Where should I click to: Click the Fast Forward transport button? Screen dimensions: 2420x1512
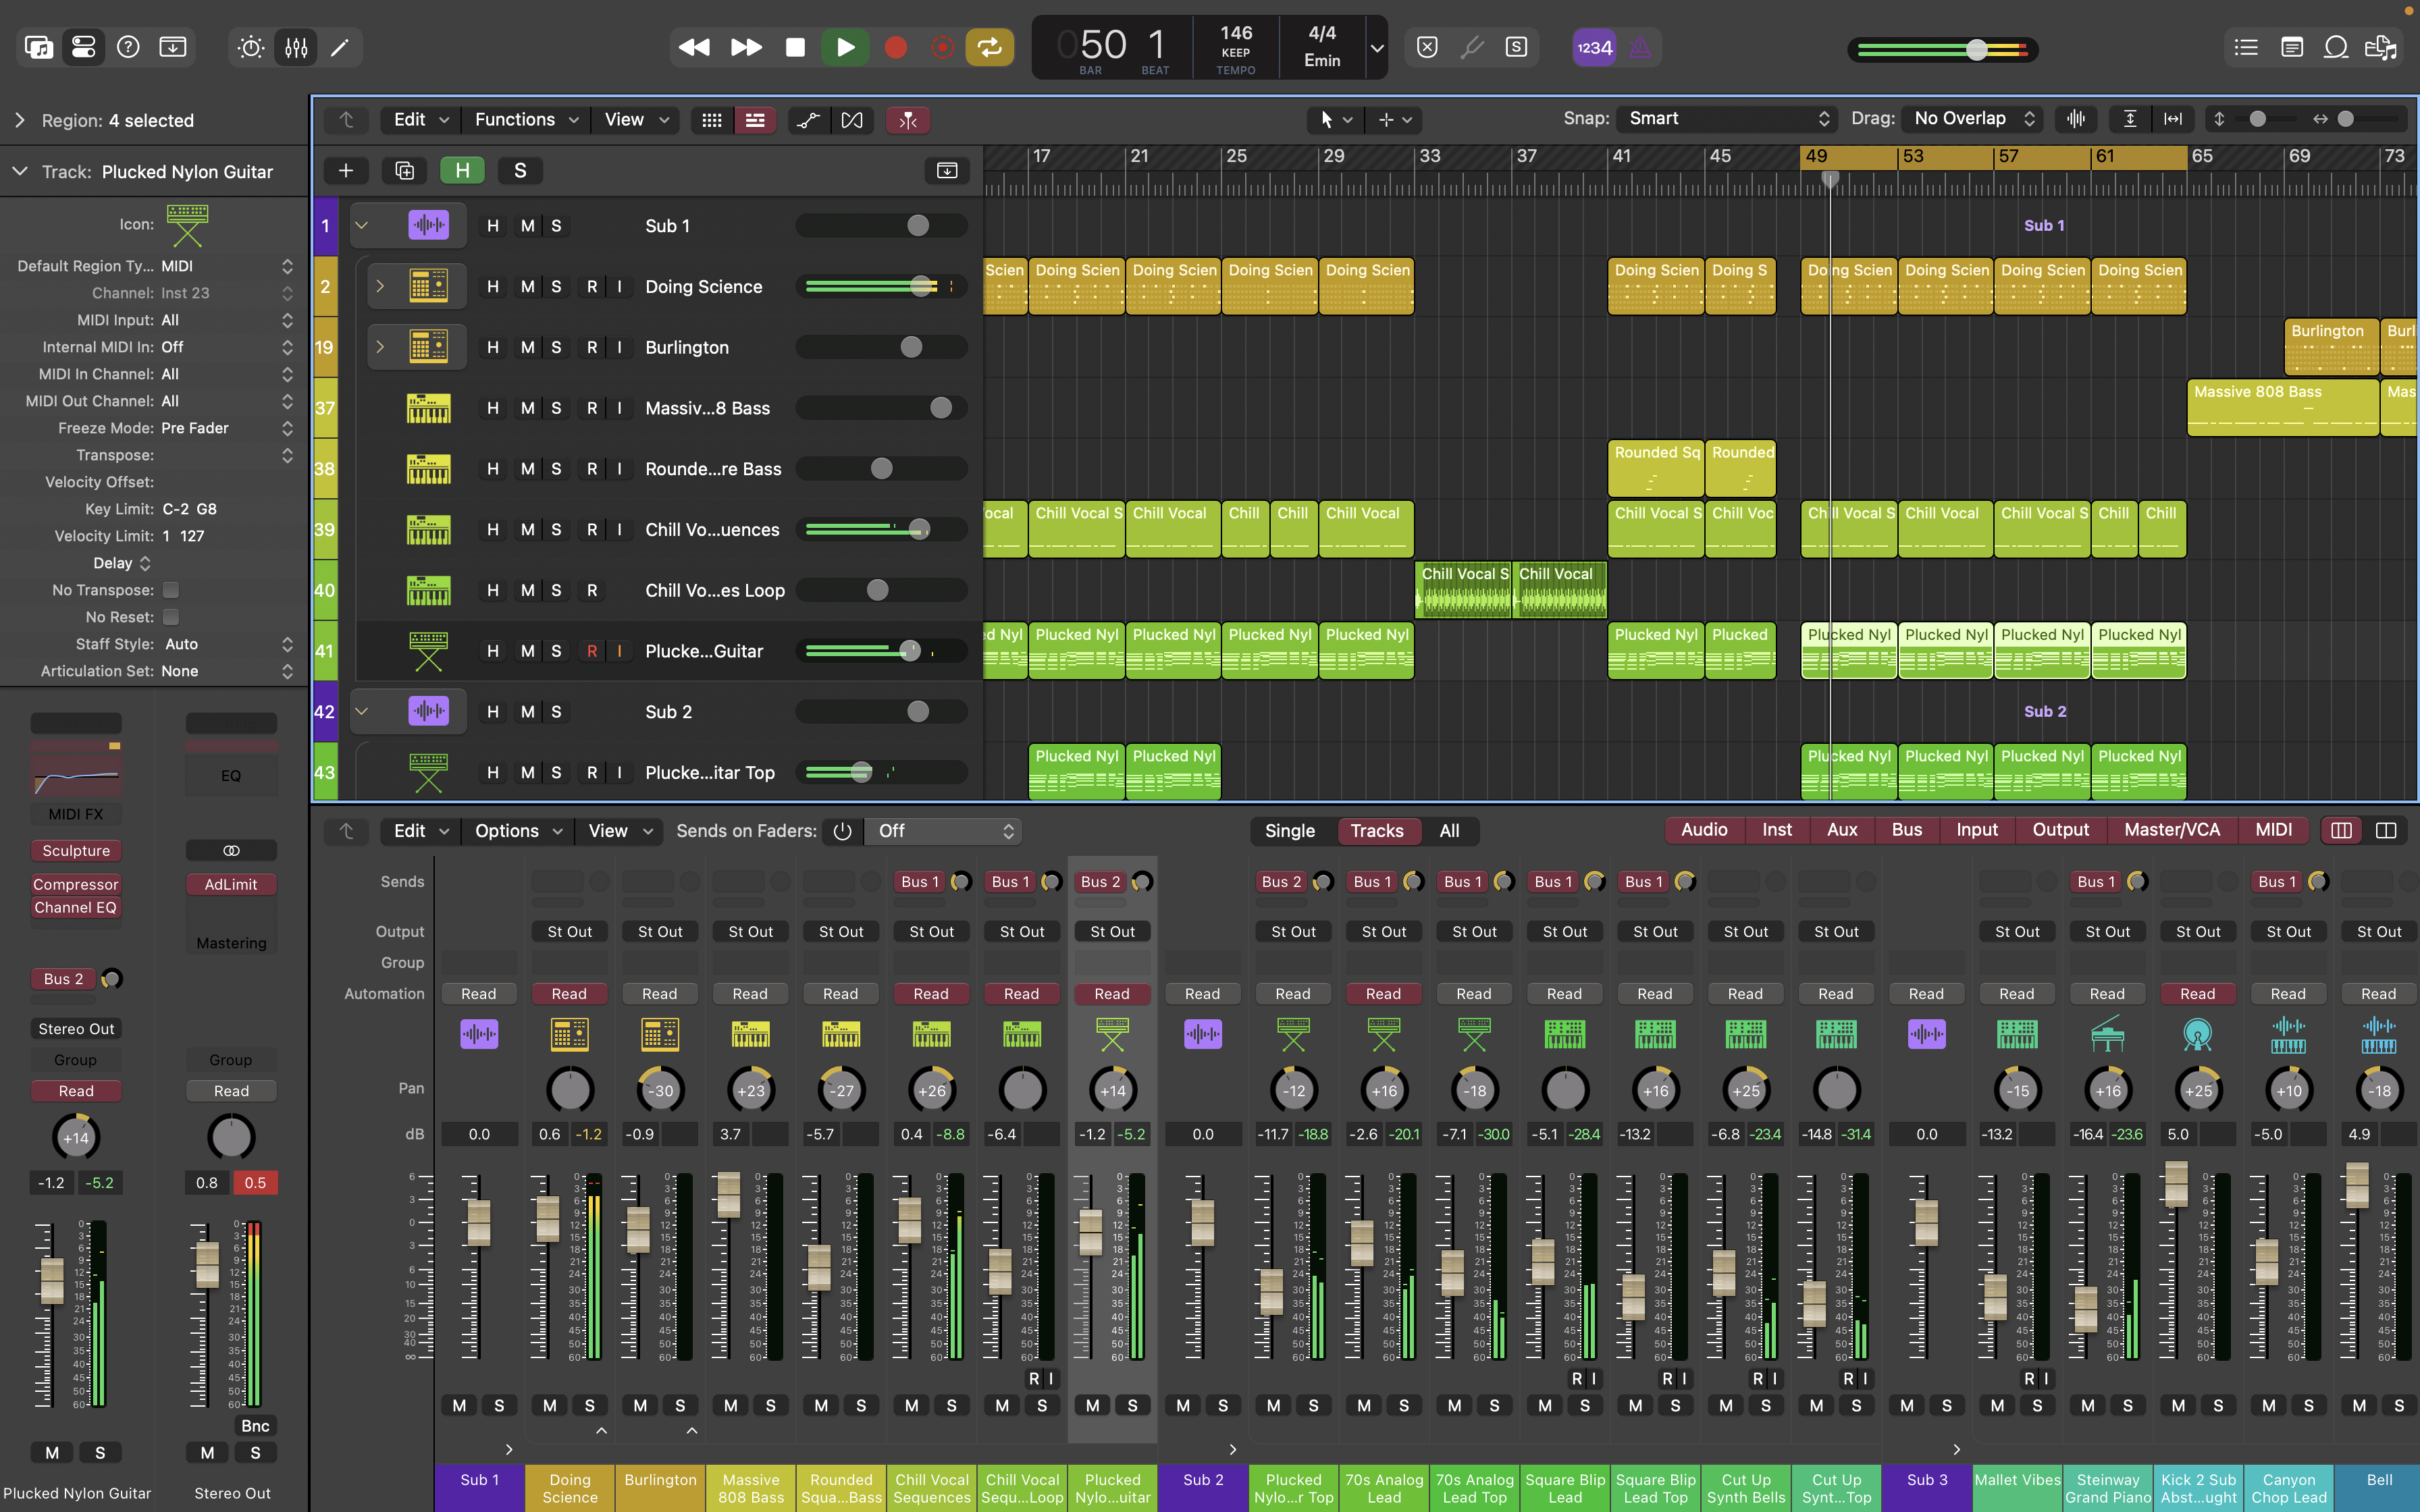[x=746, y=47]
